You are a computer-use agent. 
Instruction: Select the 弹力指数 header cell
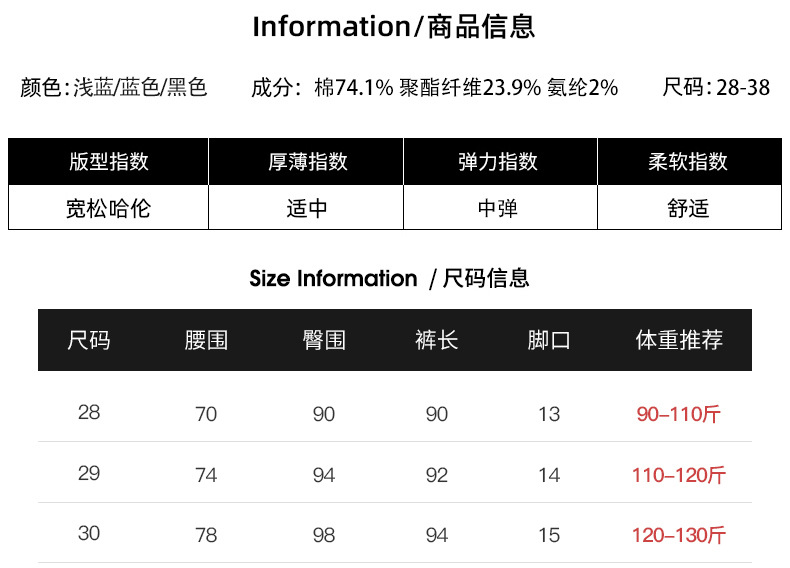(x=498, y=162)
